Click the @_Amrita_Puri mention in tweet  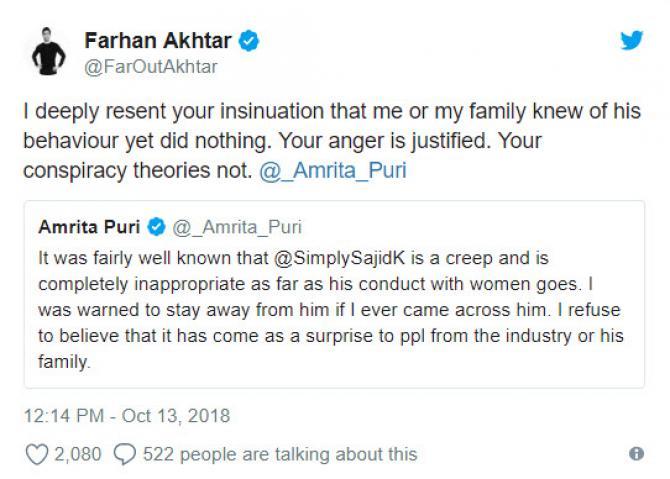coord(333,170)
